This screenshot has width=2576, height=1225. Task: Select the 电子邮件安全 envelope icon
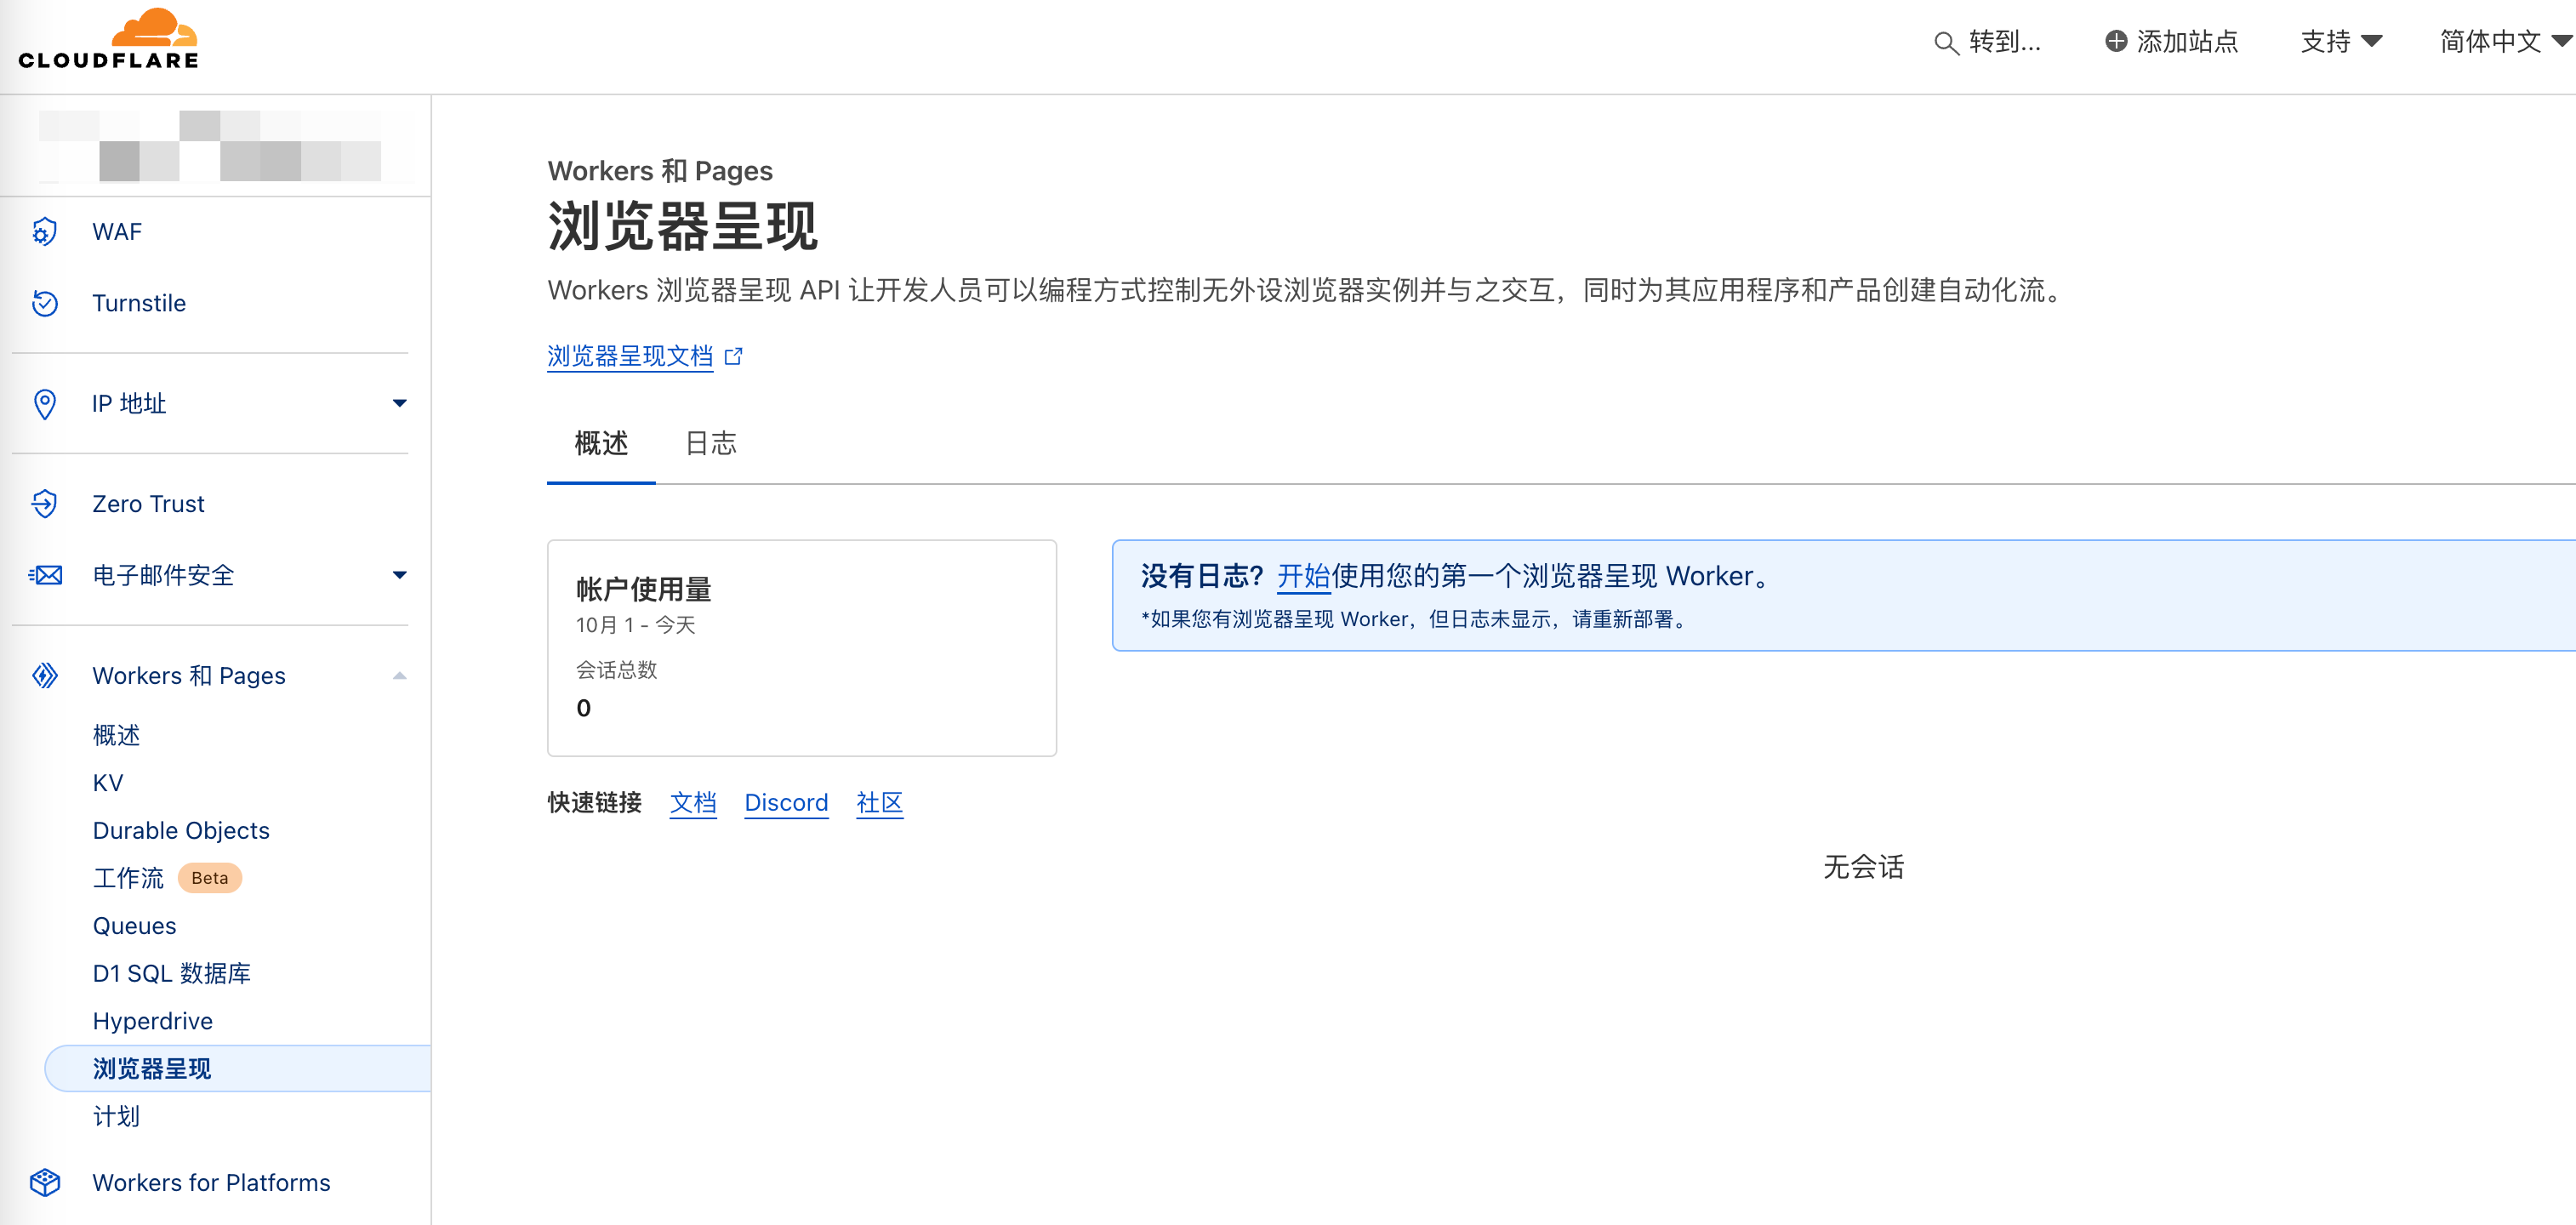tap(45, 575)
